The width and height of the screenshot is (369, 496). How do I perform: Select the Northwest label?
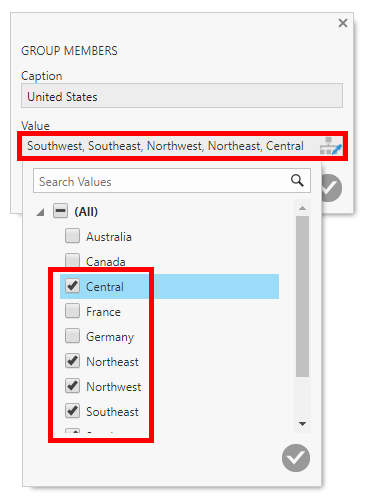point(114,387)
